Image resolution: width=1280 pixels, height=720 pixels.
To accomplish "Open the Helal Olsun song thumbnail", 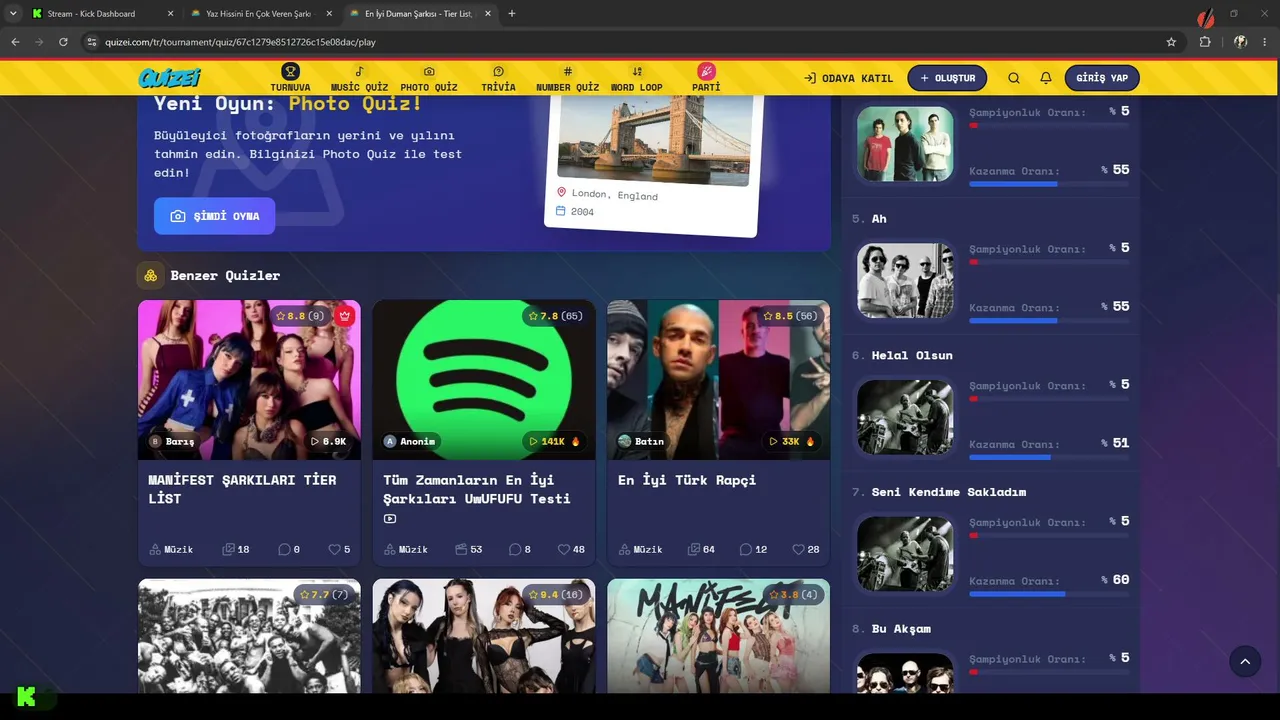I will pos(905,417).
